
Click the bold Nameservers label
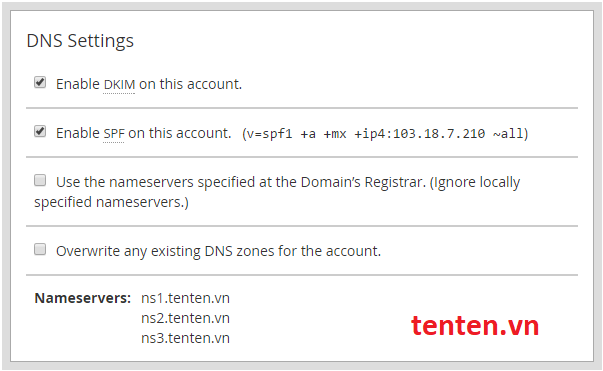[83, 298]
